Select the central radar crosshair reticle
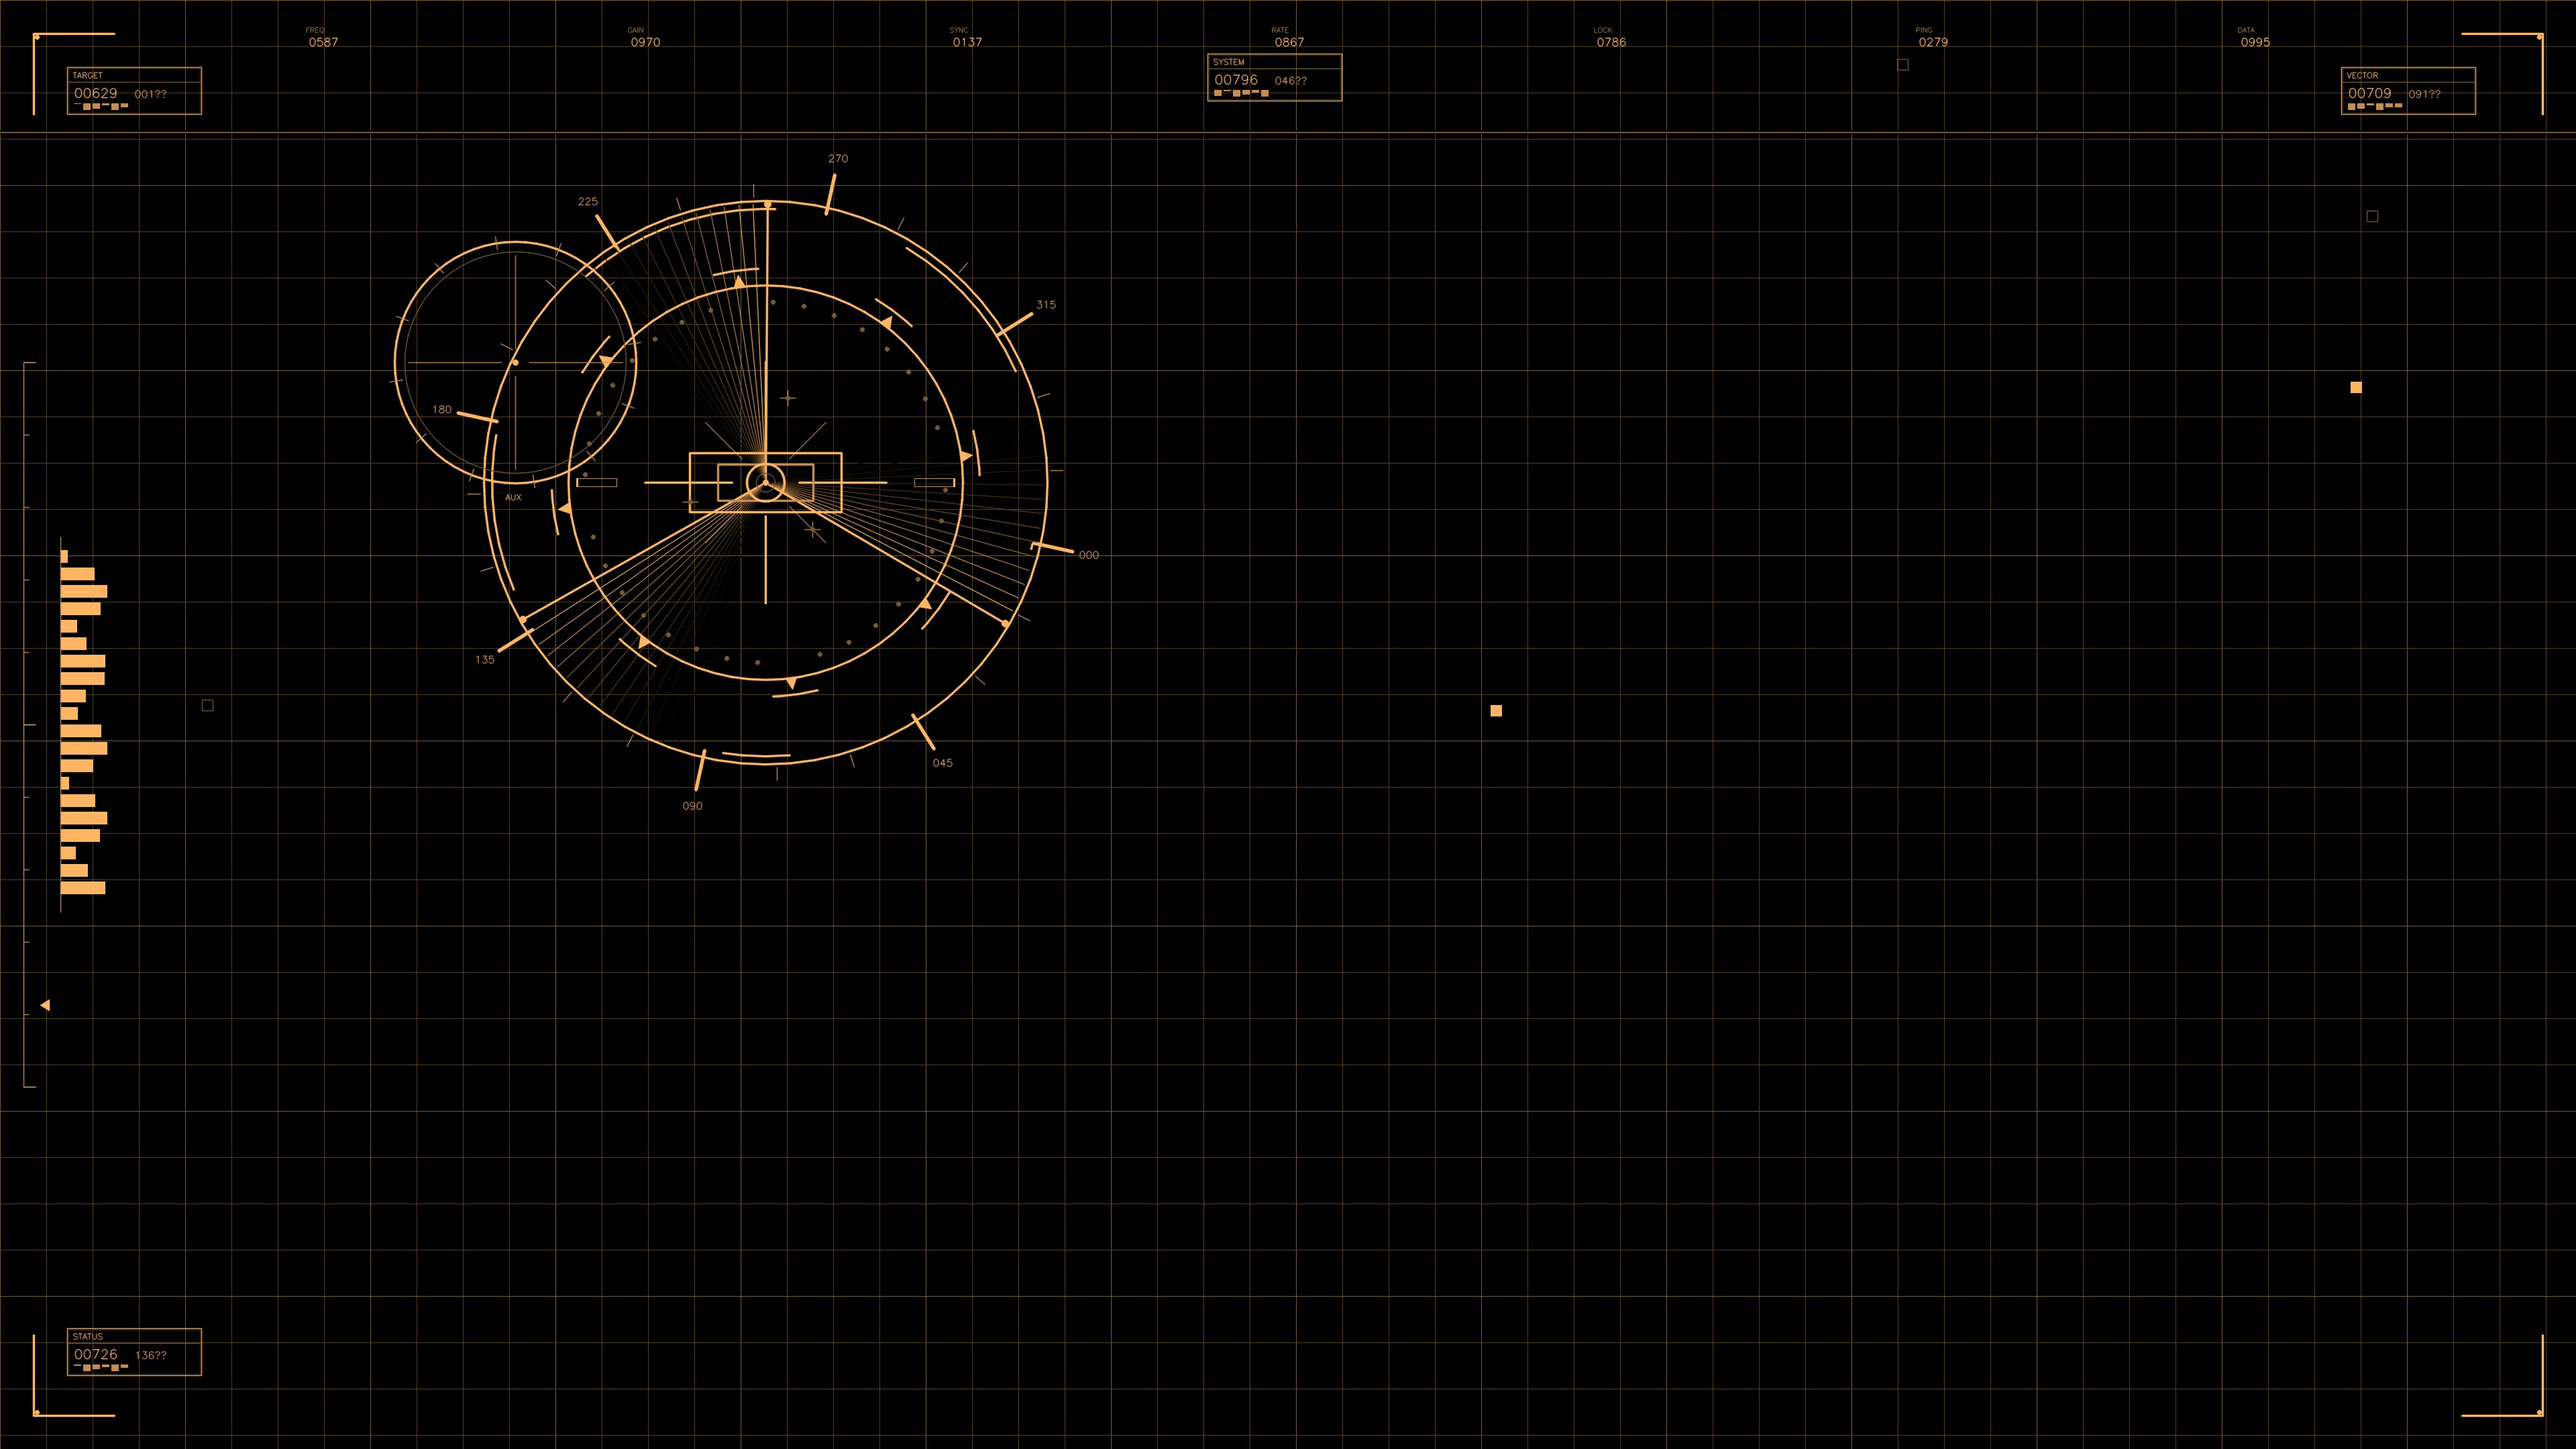Image resolution: width=2576 pixels, height=1449 pixels. [x=765, y=483]
